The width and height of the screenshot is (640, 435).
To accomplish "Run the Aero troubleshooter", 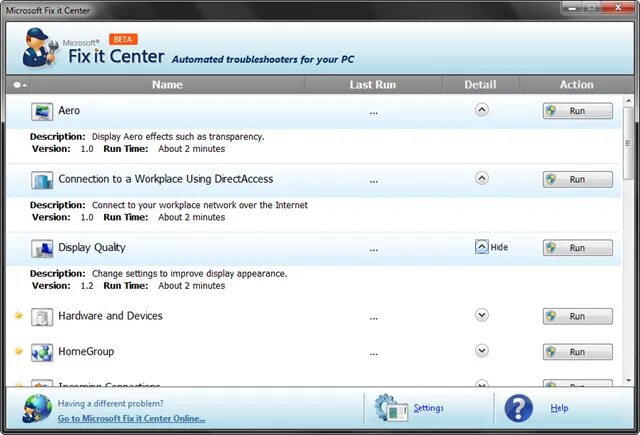I will point(578,111).
